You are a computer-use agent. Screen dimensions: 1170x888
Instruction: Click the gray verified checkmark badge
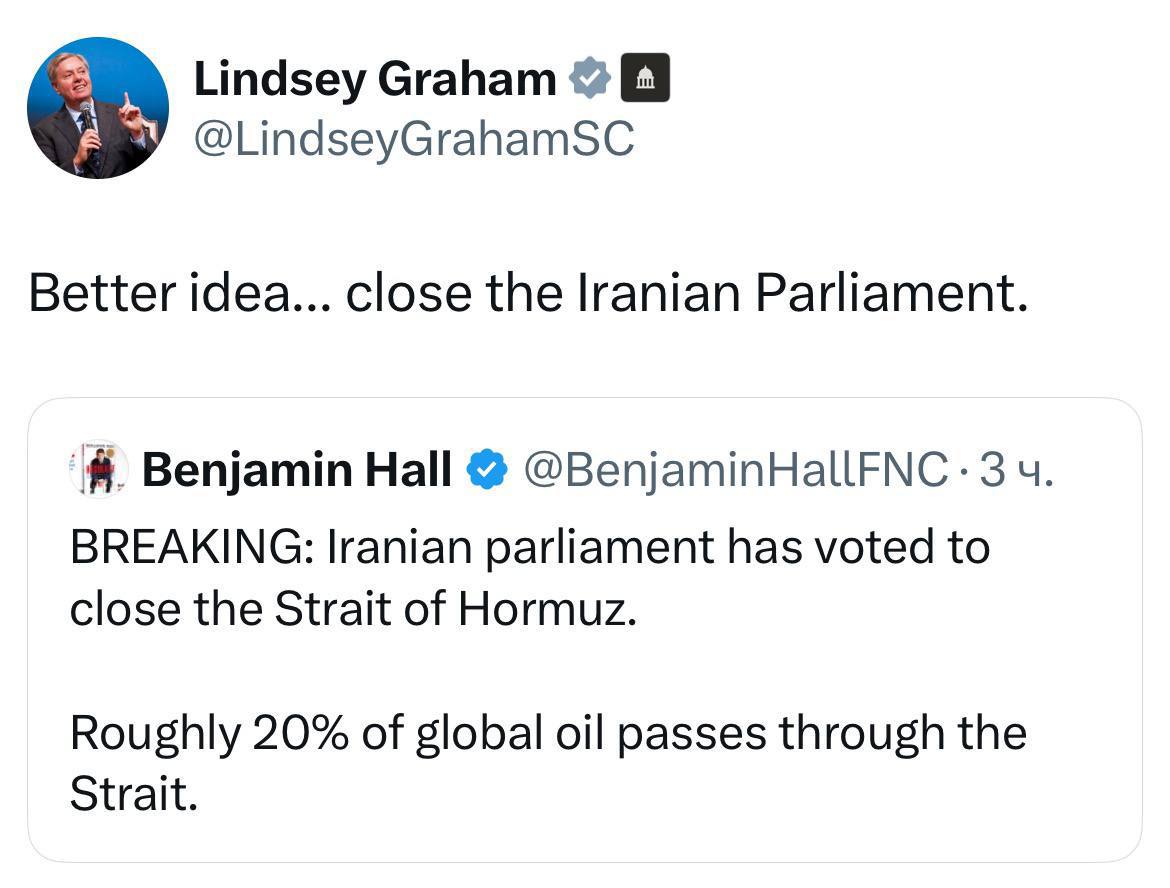click(x=590, y=78)
